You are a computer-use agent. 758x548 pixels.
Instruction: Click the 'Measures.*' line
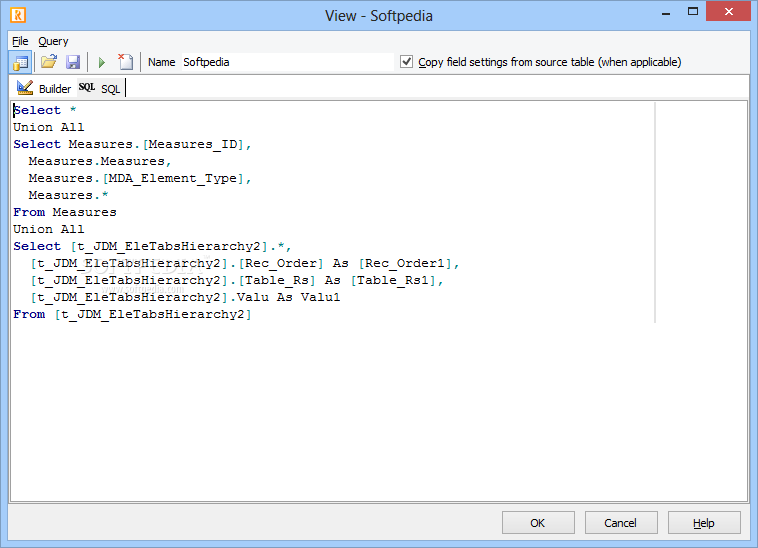coord(68,195)
